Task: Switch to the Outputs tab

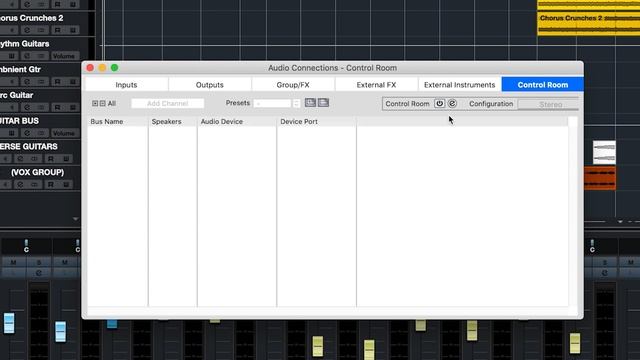Action: [209, 84]
